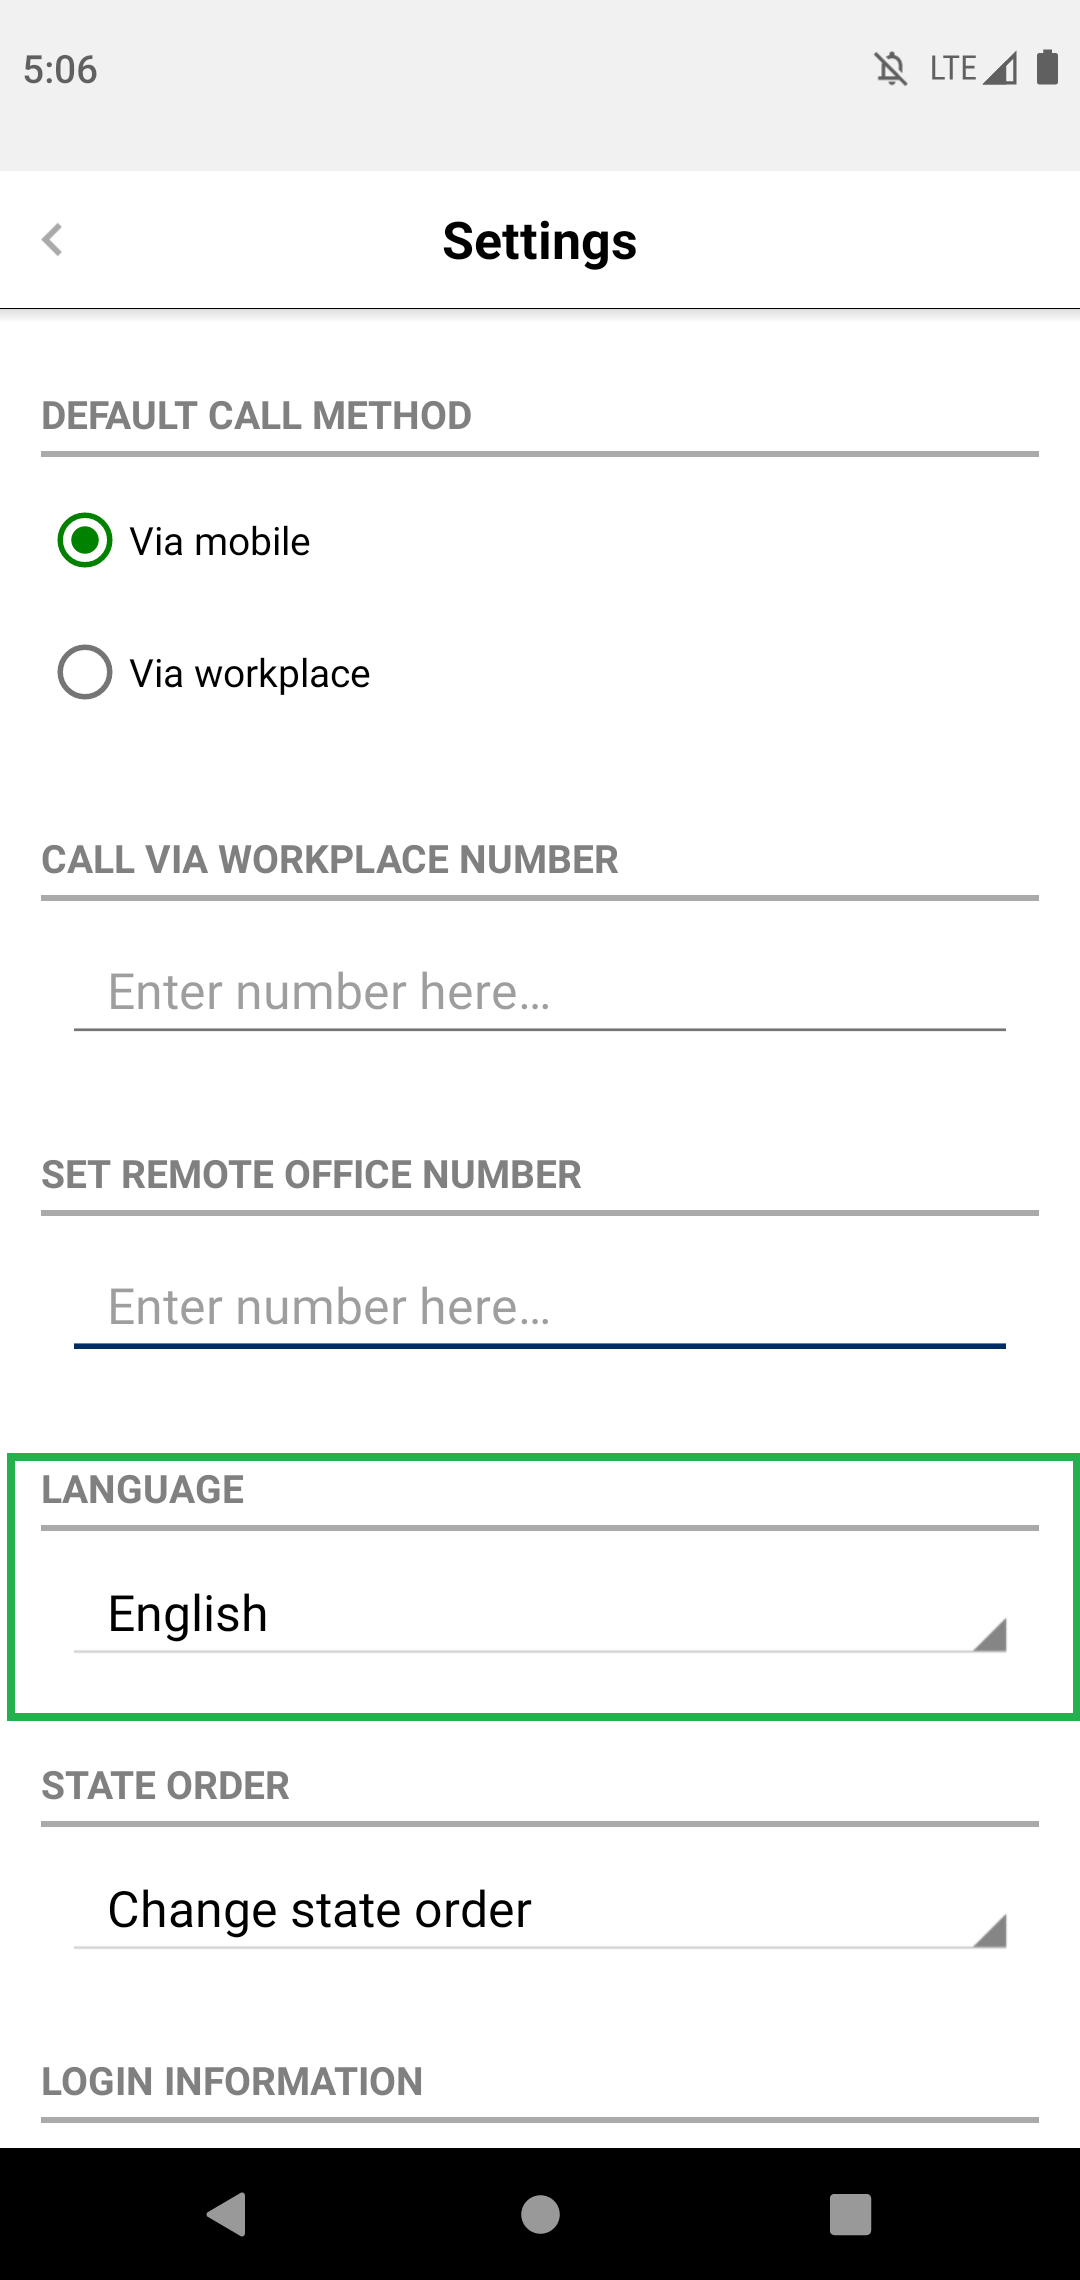The image size is (1080, 2280).
Task: Tap the battery status icon
Action: tap(1047, 67)
